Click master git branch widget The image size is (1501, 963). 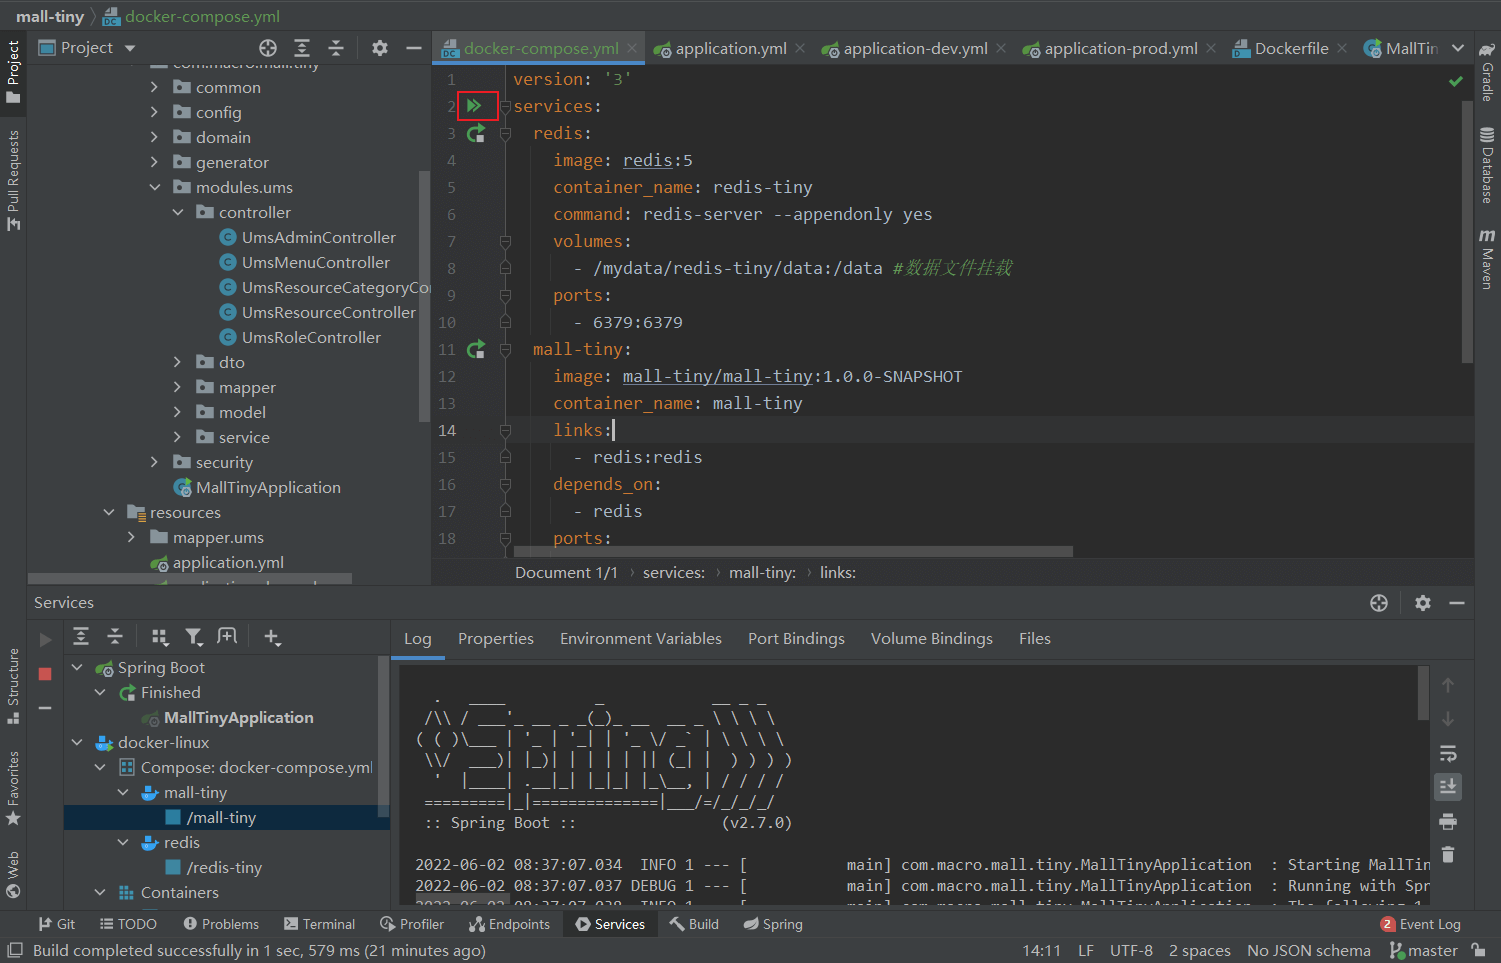click(1424, 950)
